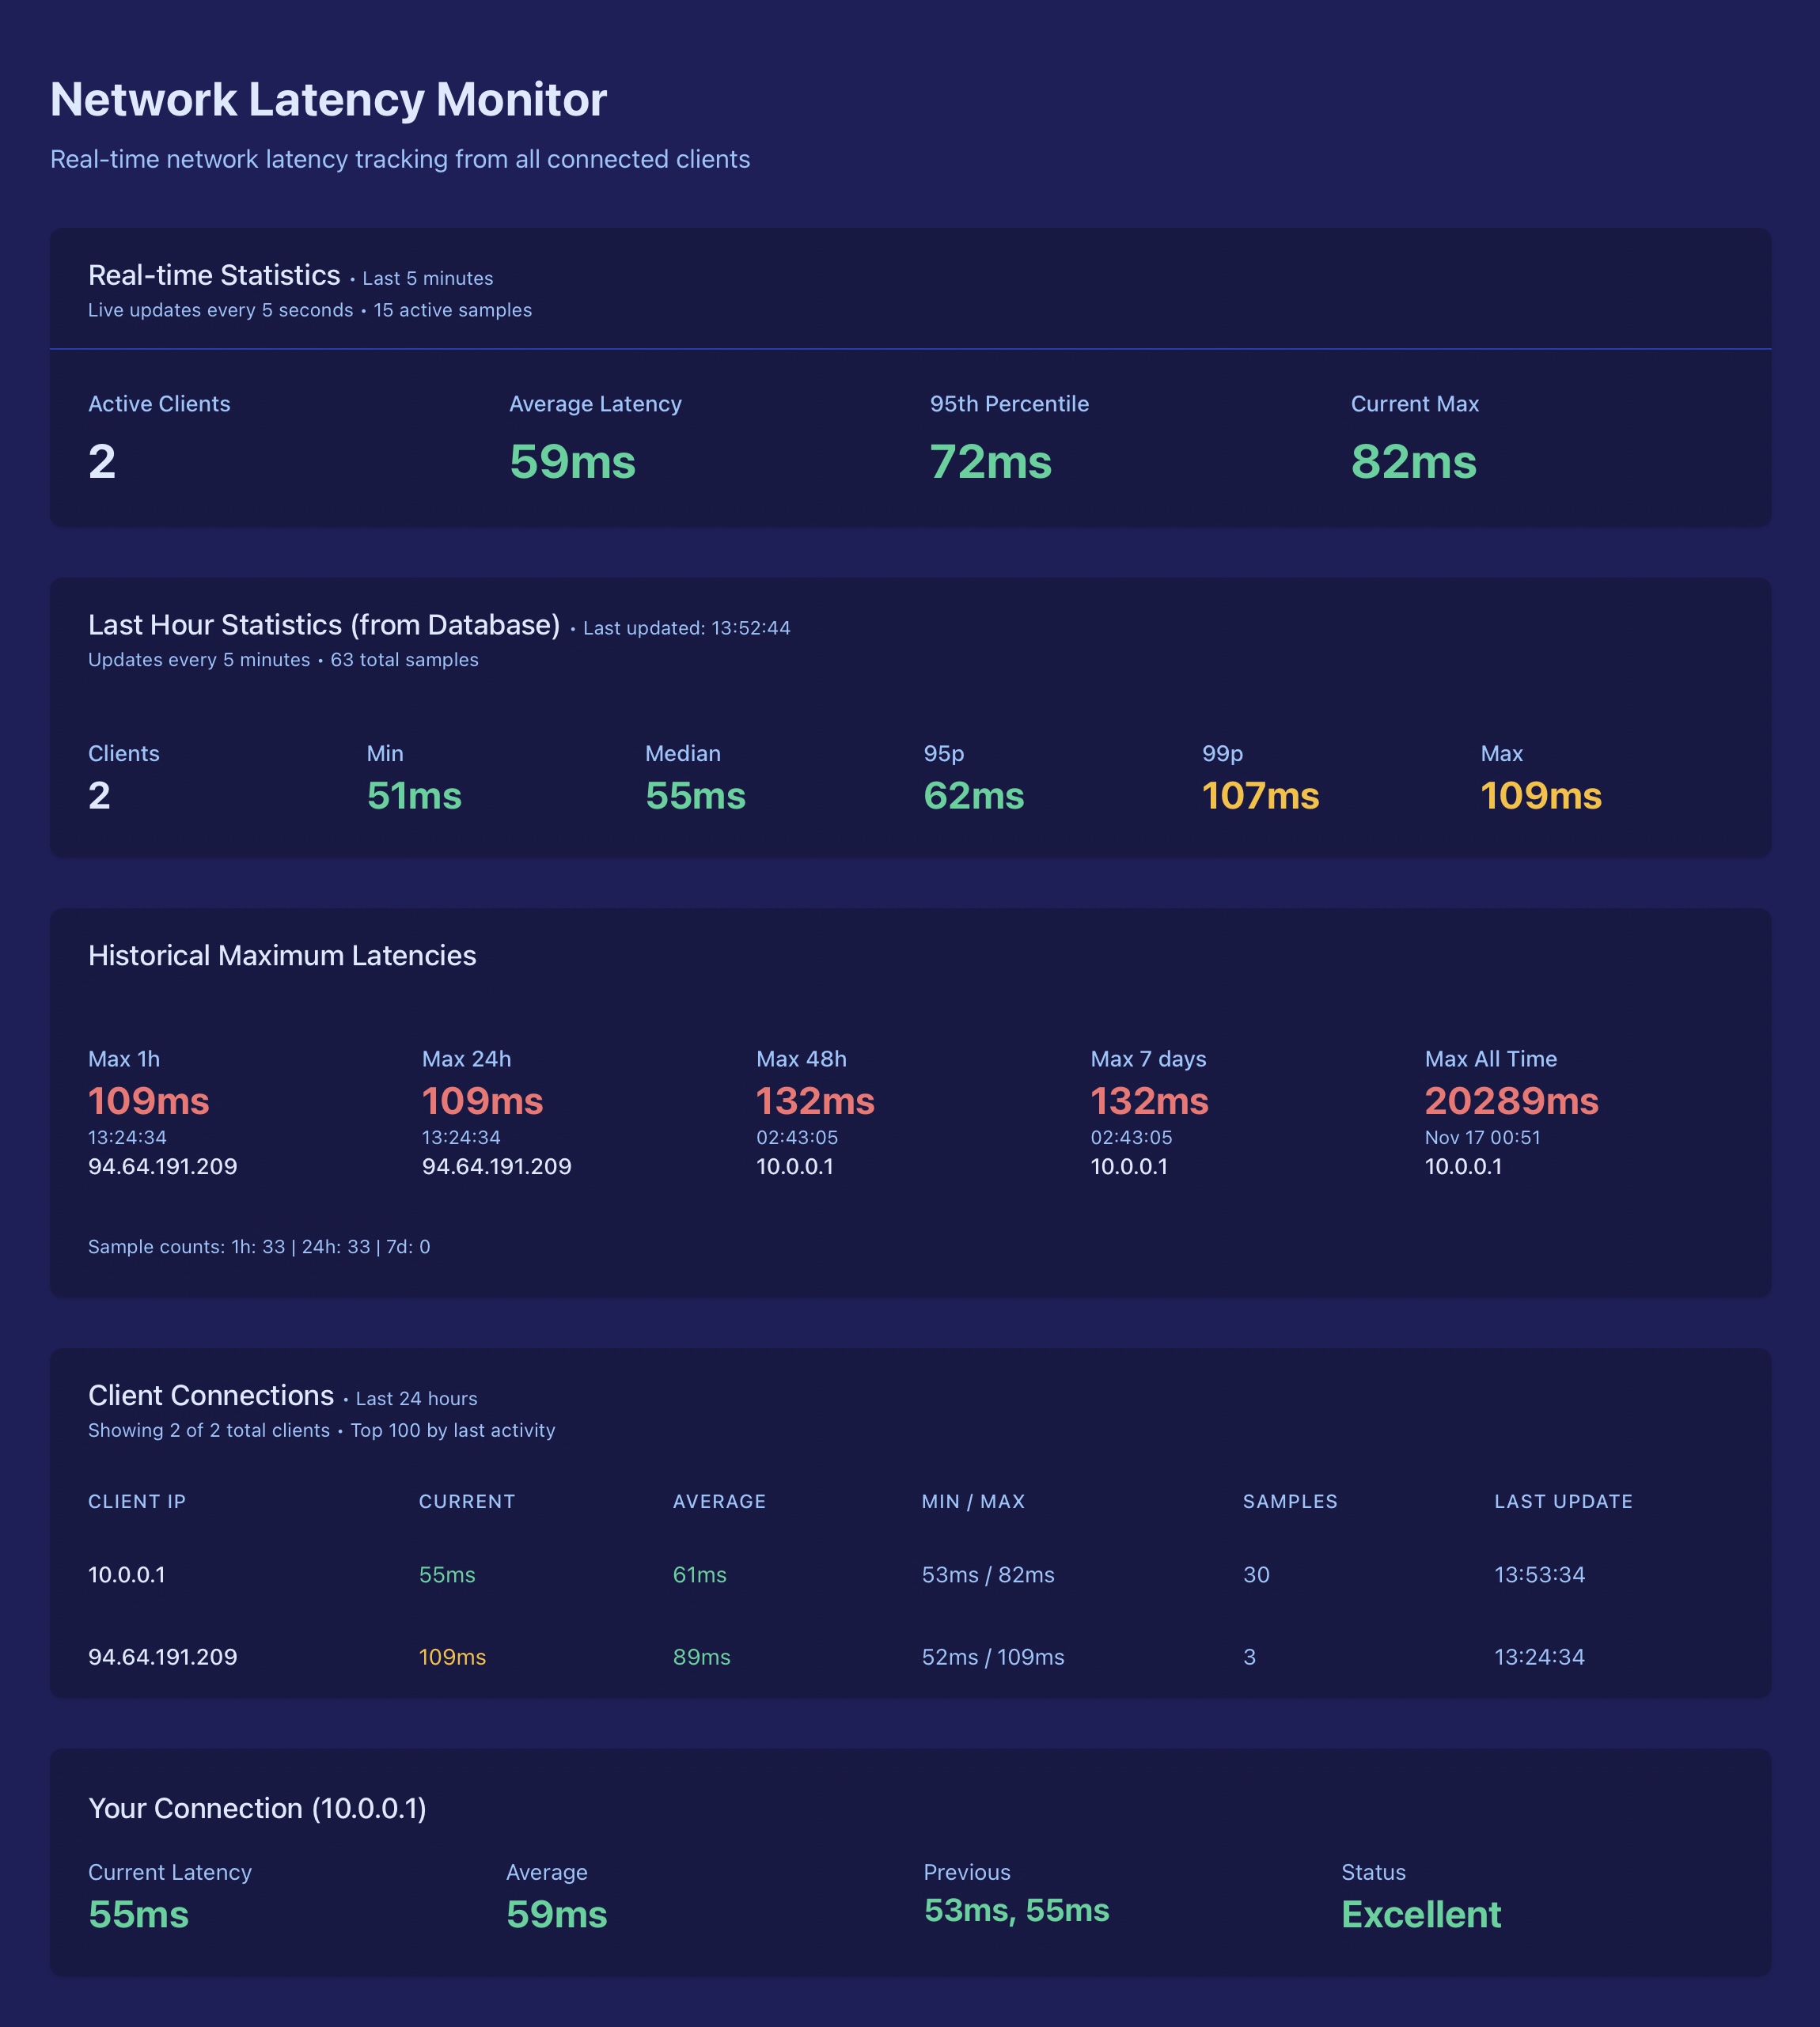This screenshot has width=1820, height=2027.
Task: Sort by the SAMPLES column header
Action: pos(1290,1501)
